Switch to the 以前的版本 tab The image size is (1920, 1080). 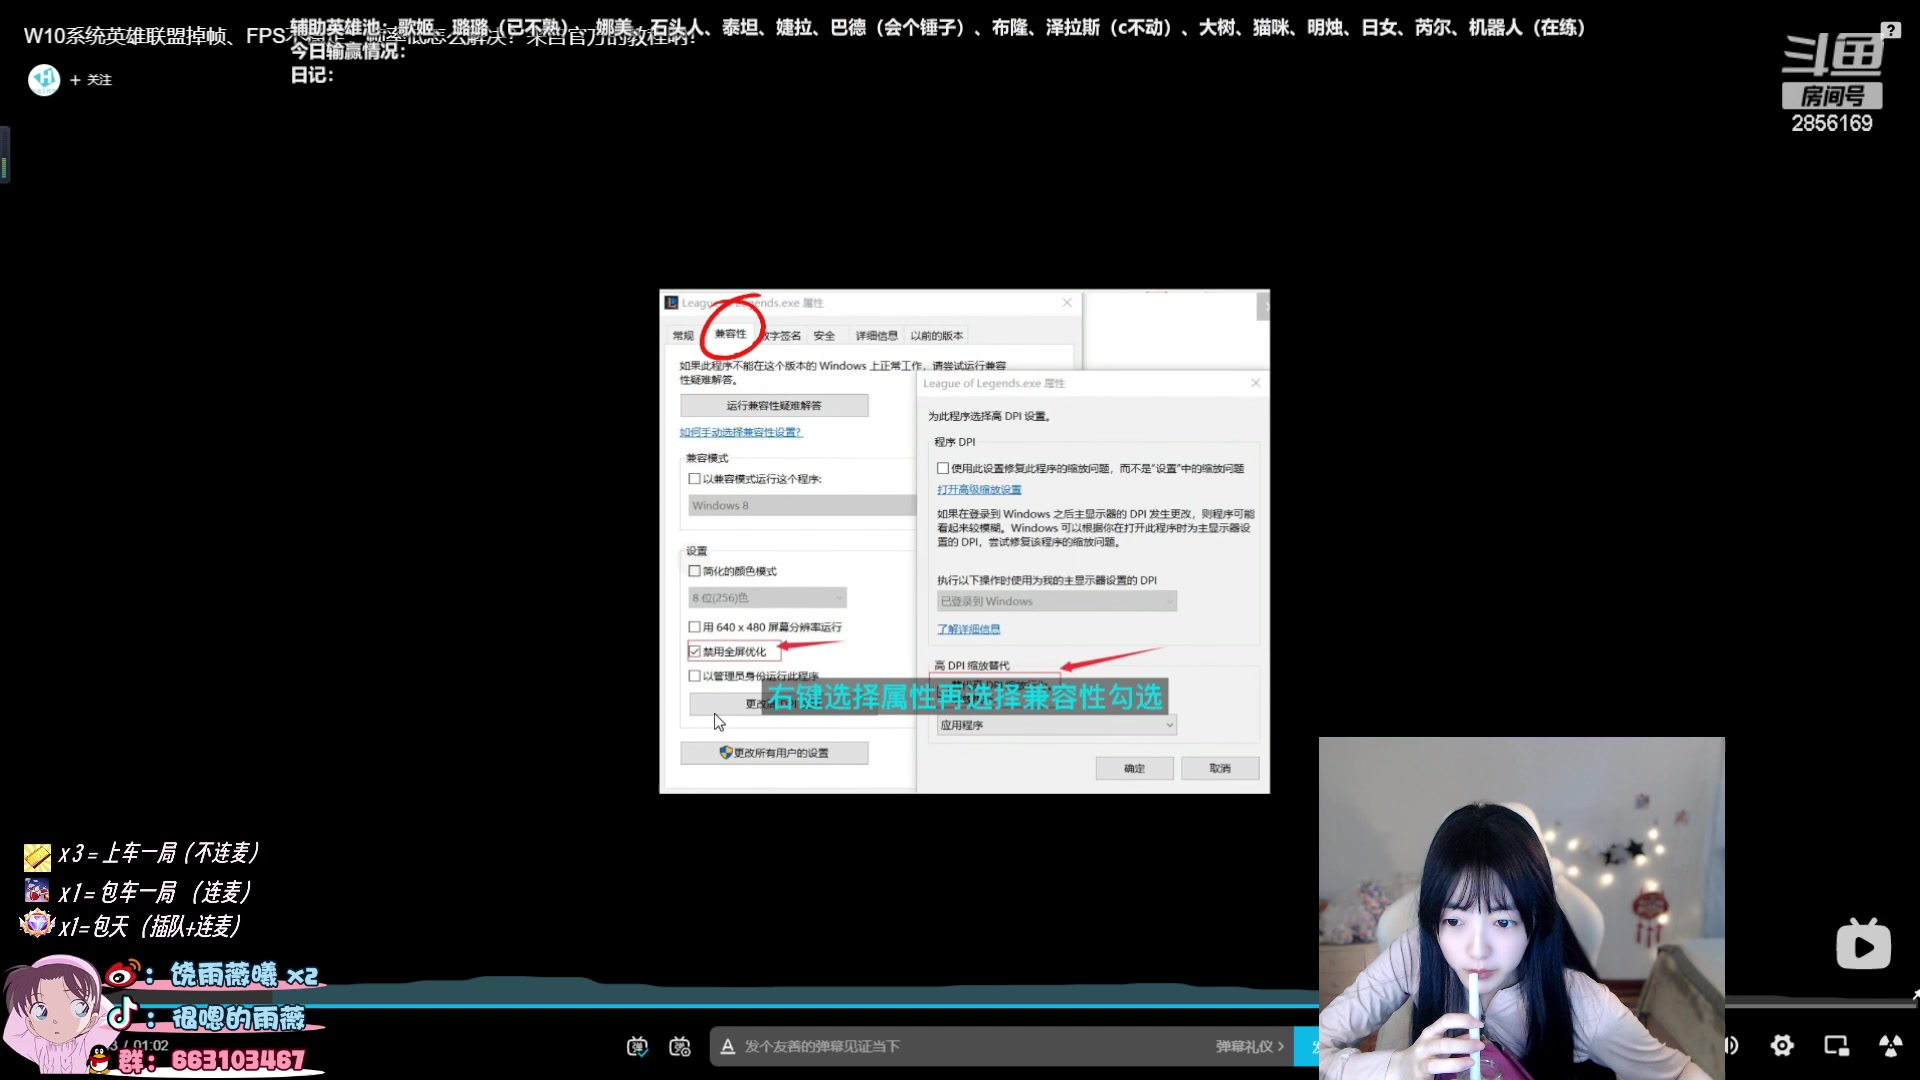click(937, 336)
